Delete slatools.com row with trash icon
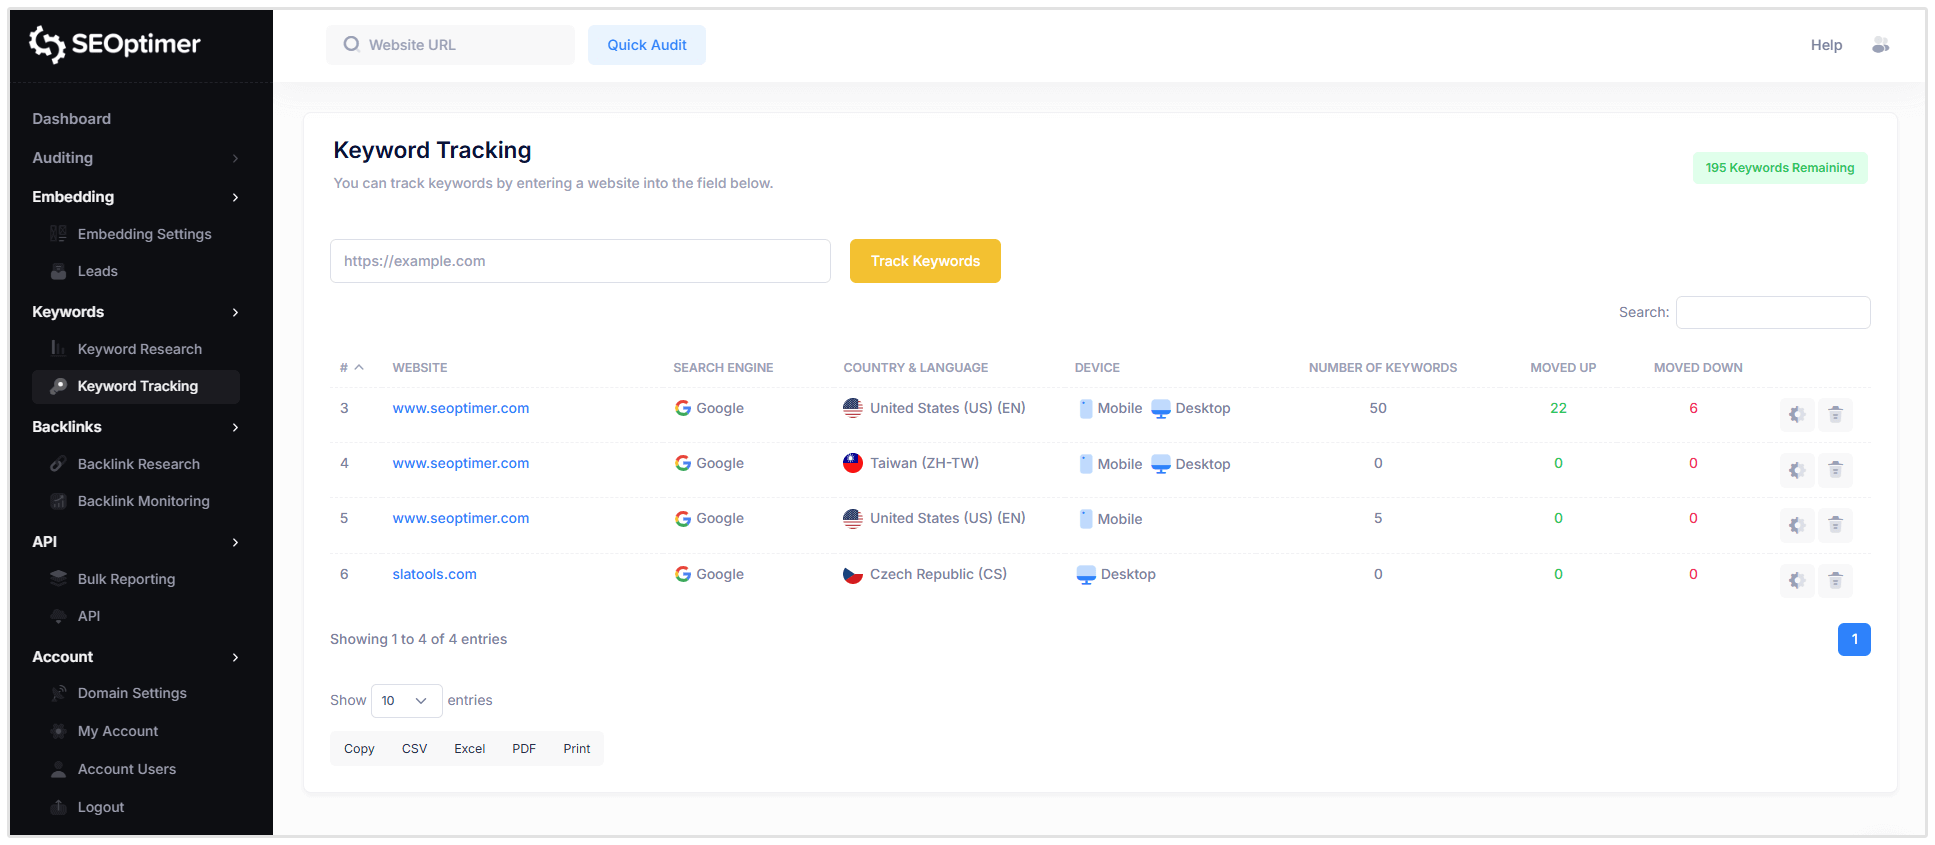This screenshot has height=845, width=1935. click(x=1836, y=581)
